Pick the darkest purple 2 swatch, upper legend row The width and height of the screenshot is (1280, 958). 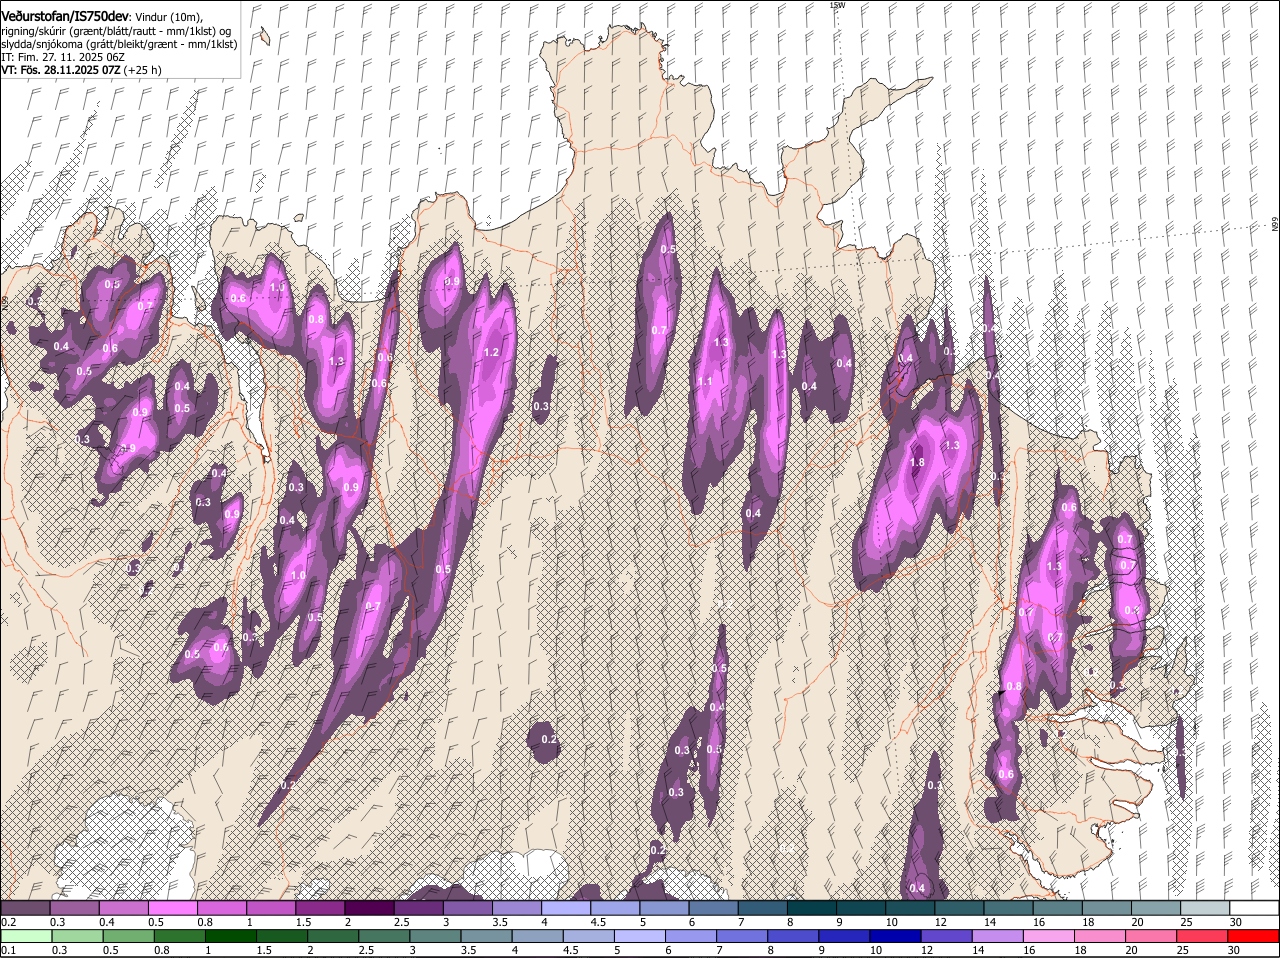click(x=369, y=908)
